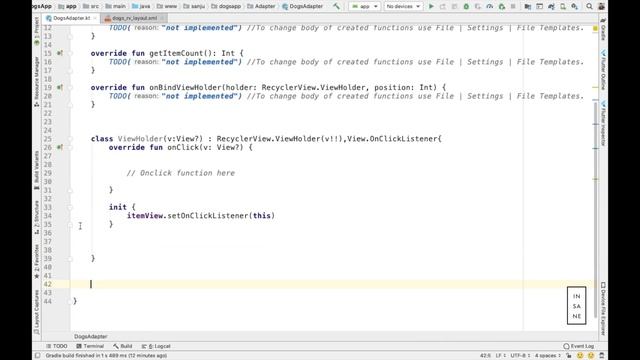Click the read-only lock icon in the status bar
Screen dimensions: 640x360
click(x=569, y=356)
